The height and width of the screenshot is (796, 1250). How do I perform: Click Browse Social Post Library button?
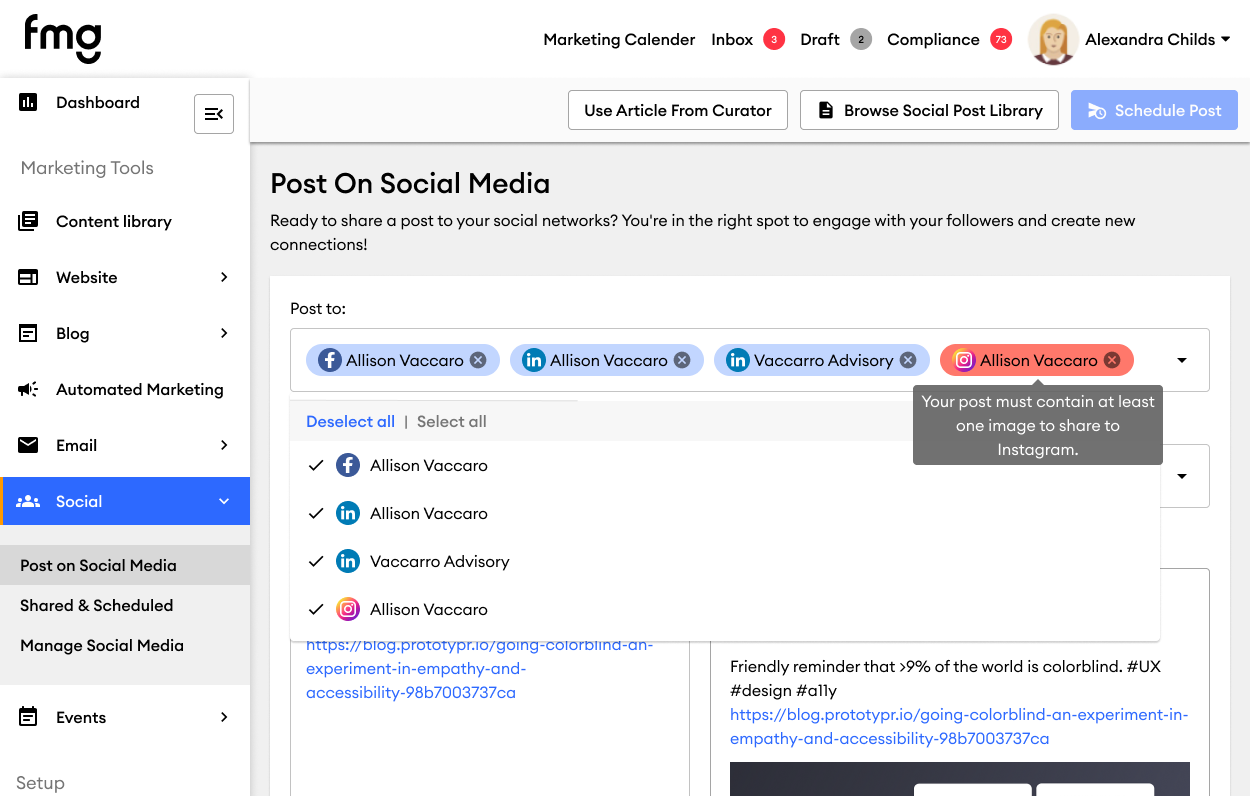929,110
